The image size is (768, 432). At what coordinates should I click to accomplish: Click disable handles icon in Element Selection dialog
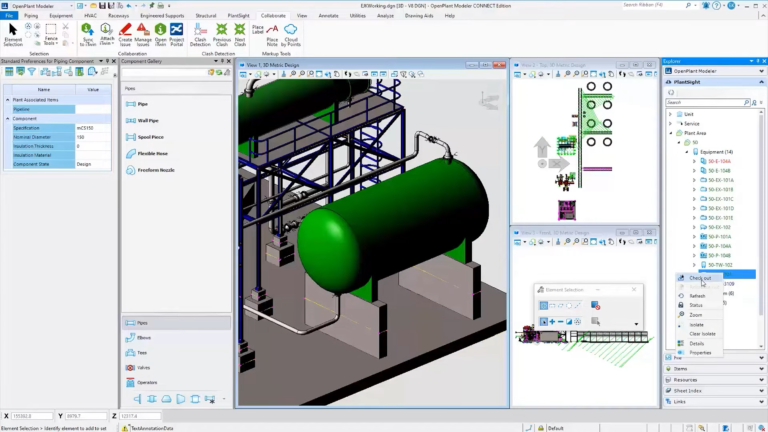[x=596, y=306]
